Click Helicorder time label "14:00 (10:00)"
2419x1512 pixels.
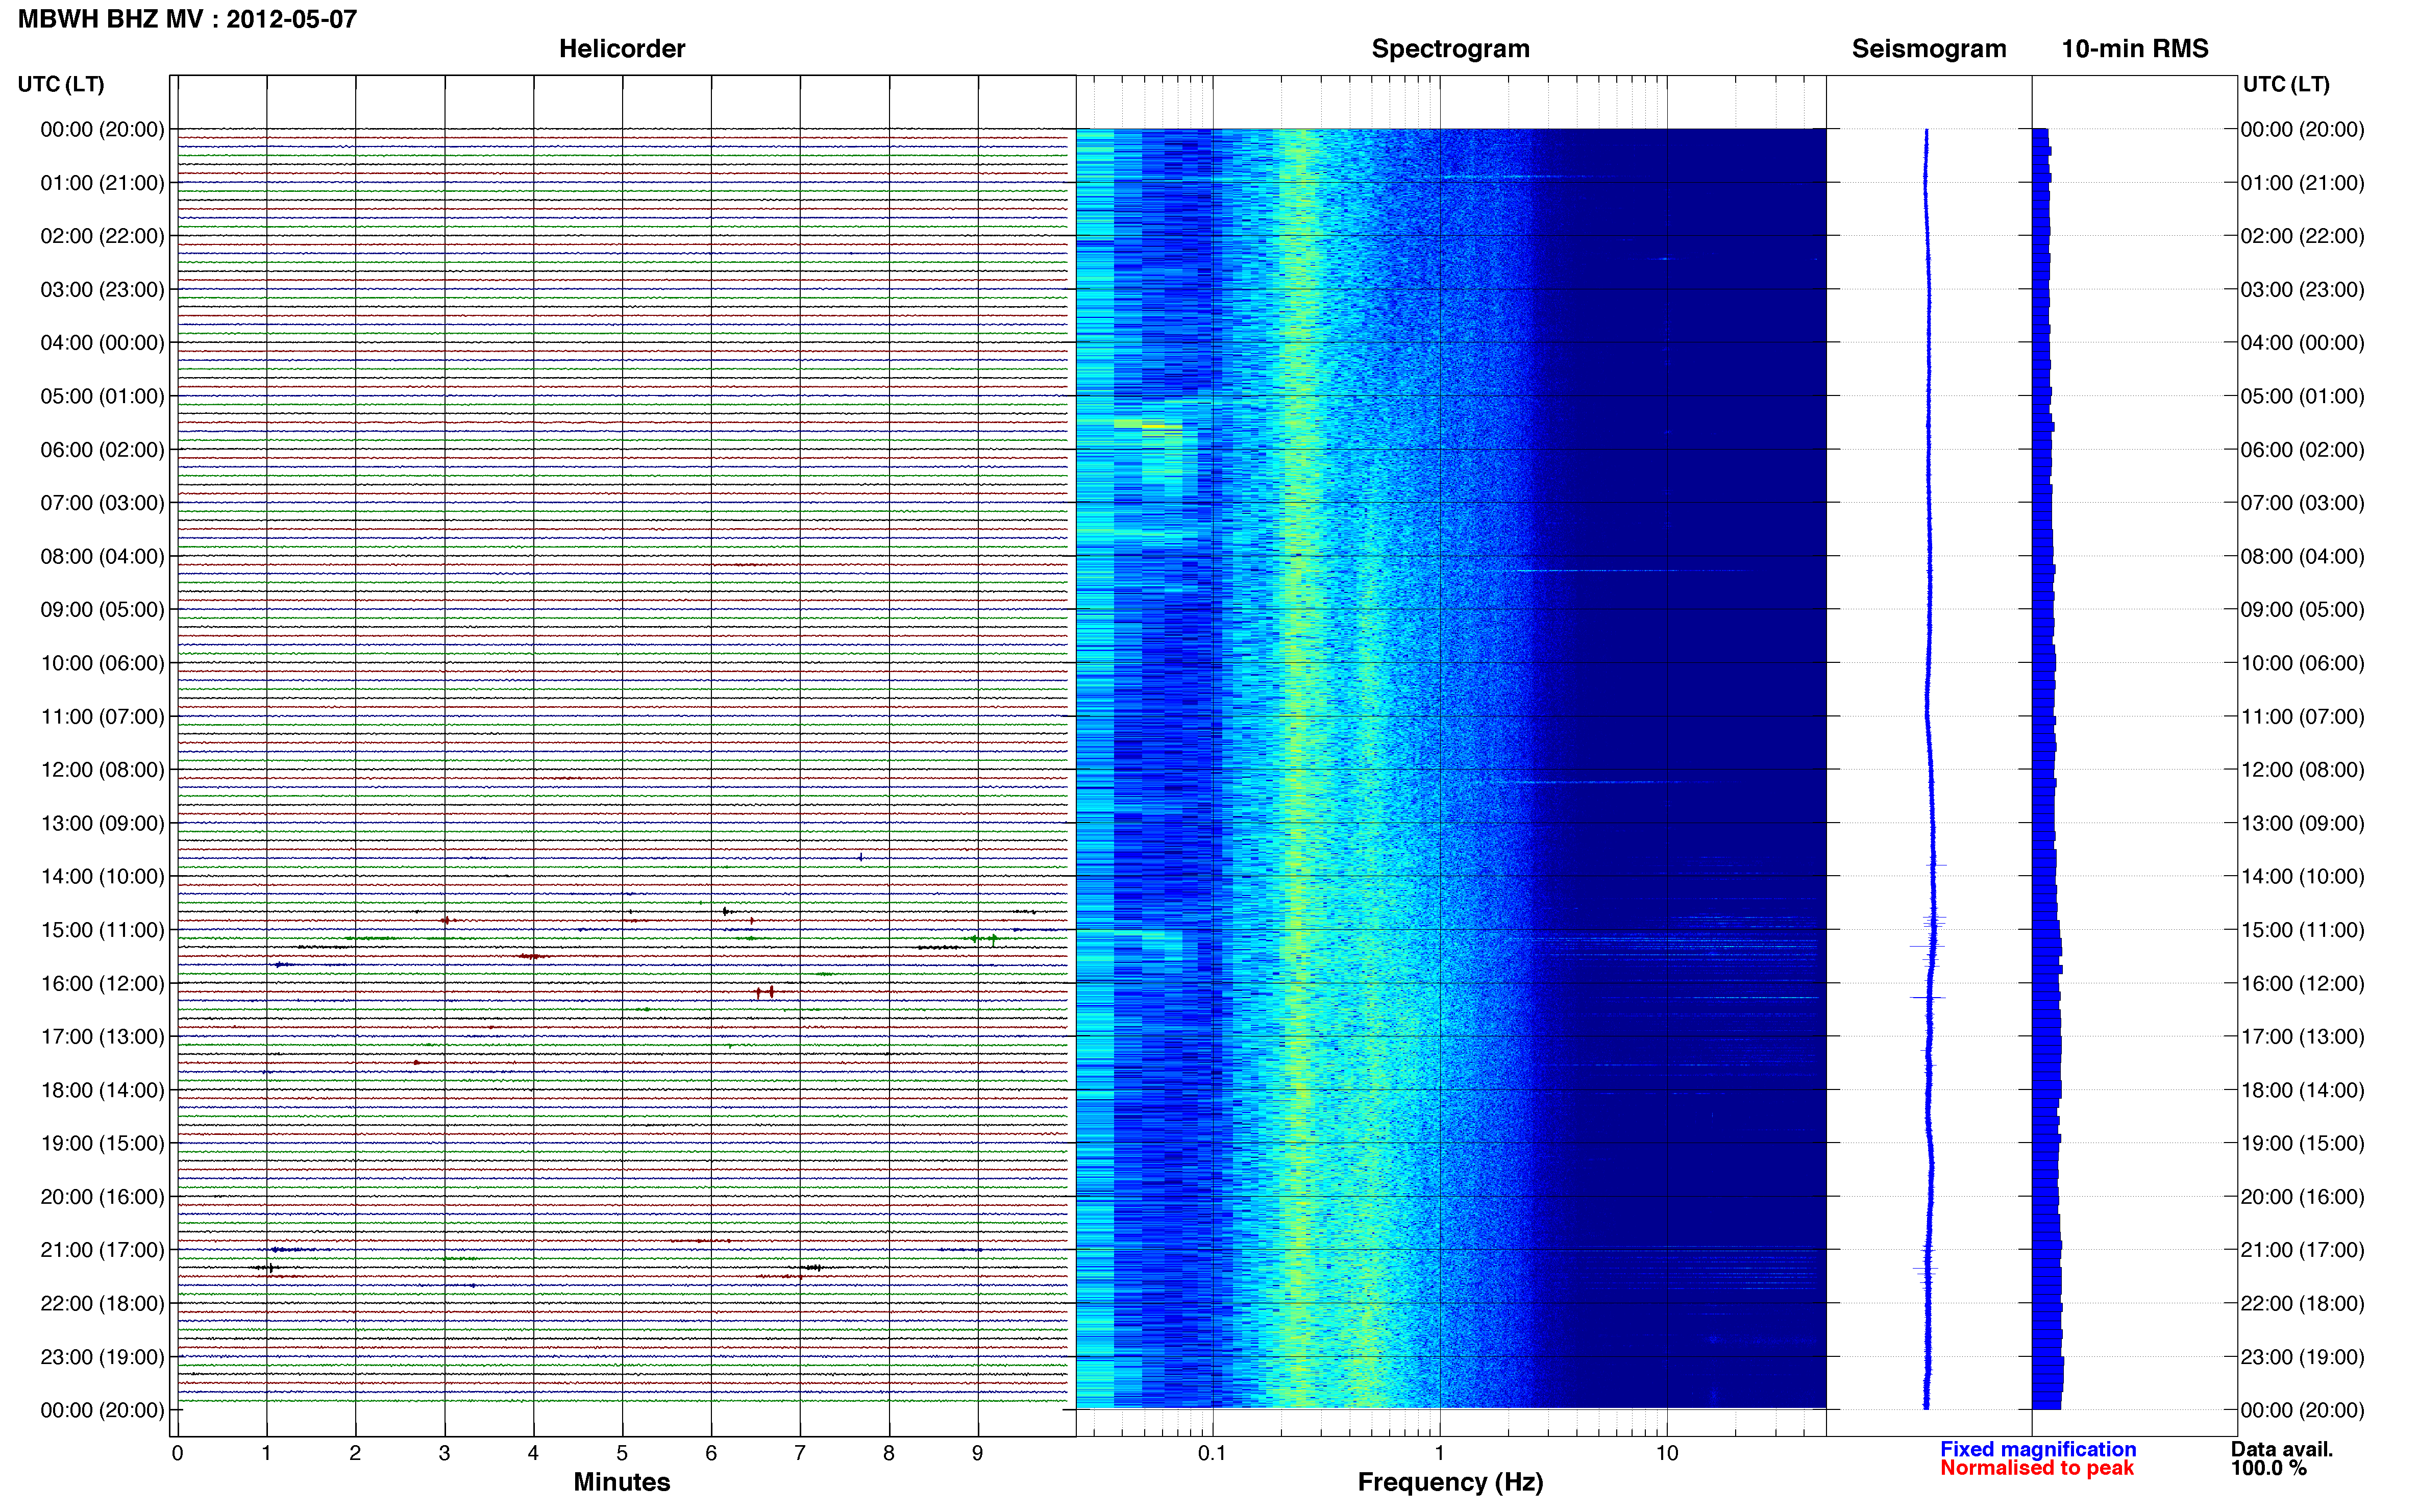click(x=102, y=877)
